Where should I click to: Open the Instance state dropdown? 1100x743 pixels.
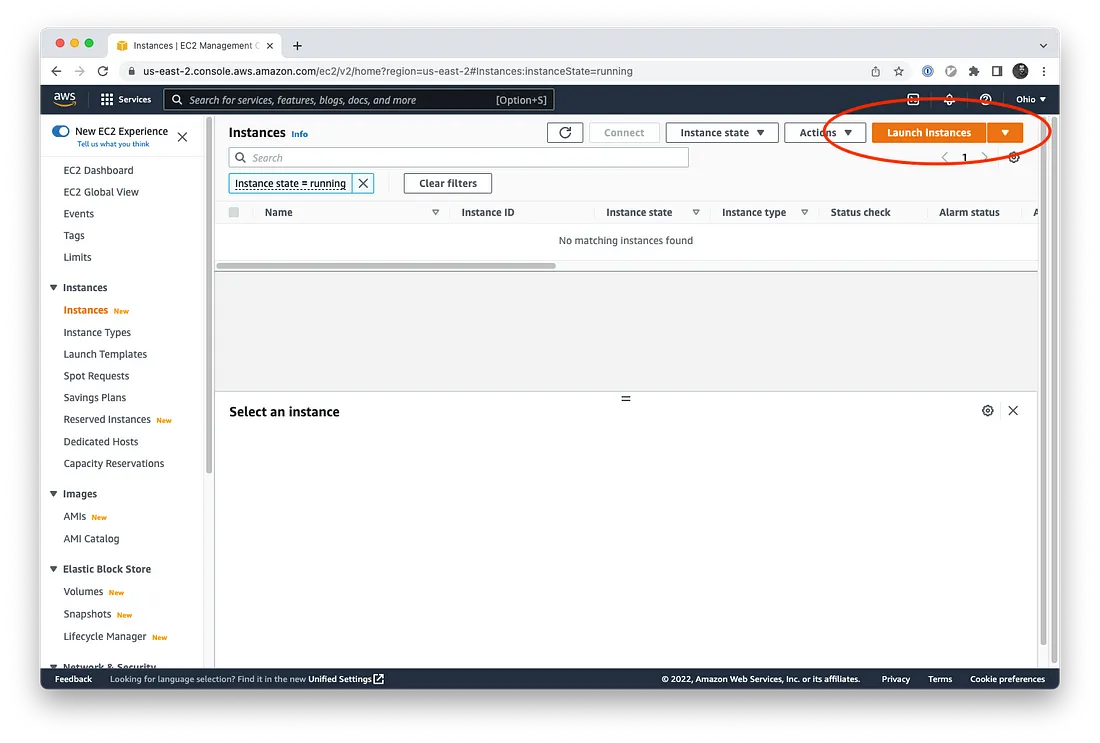(x=722, y=133)
